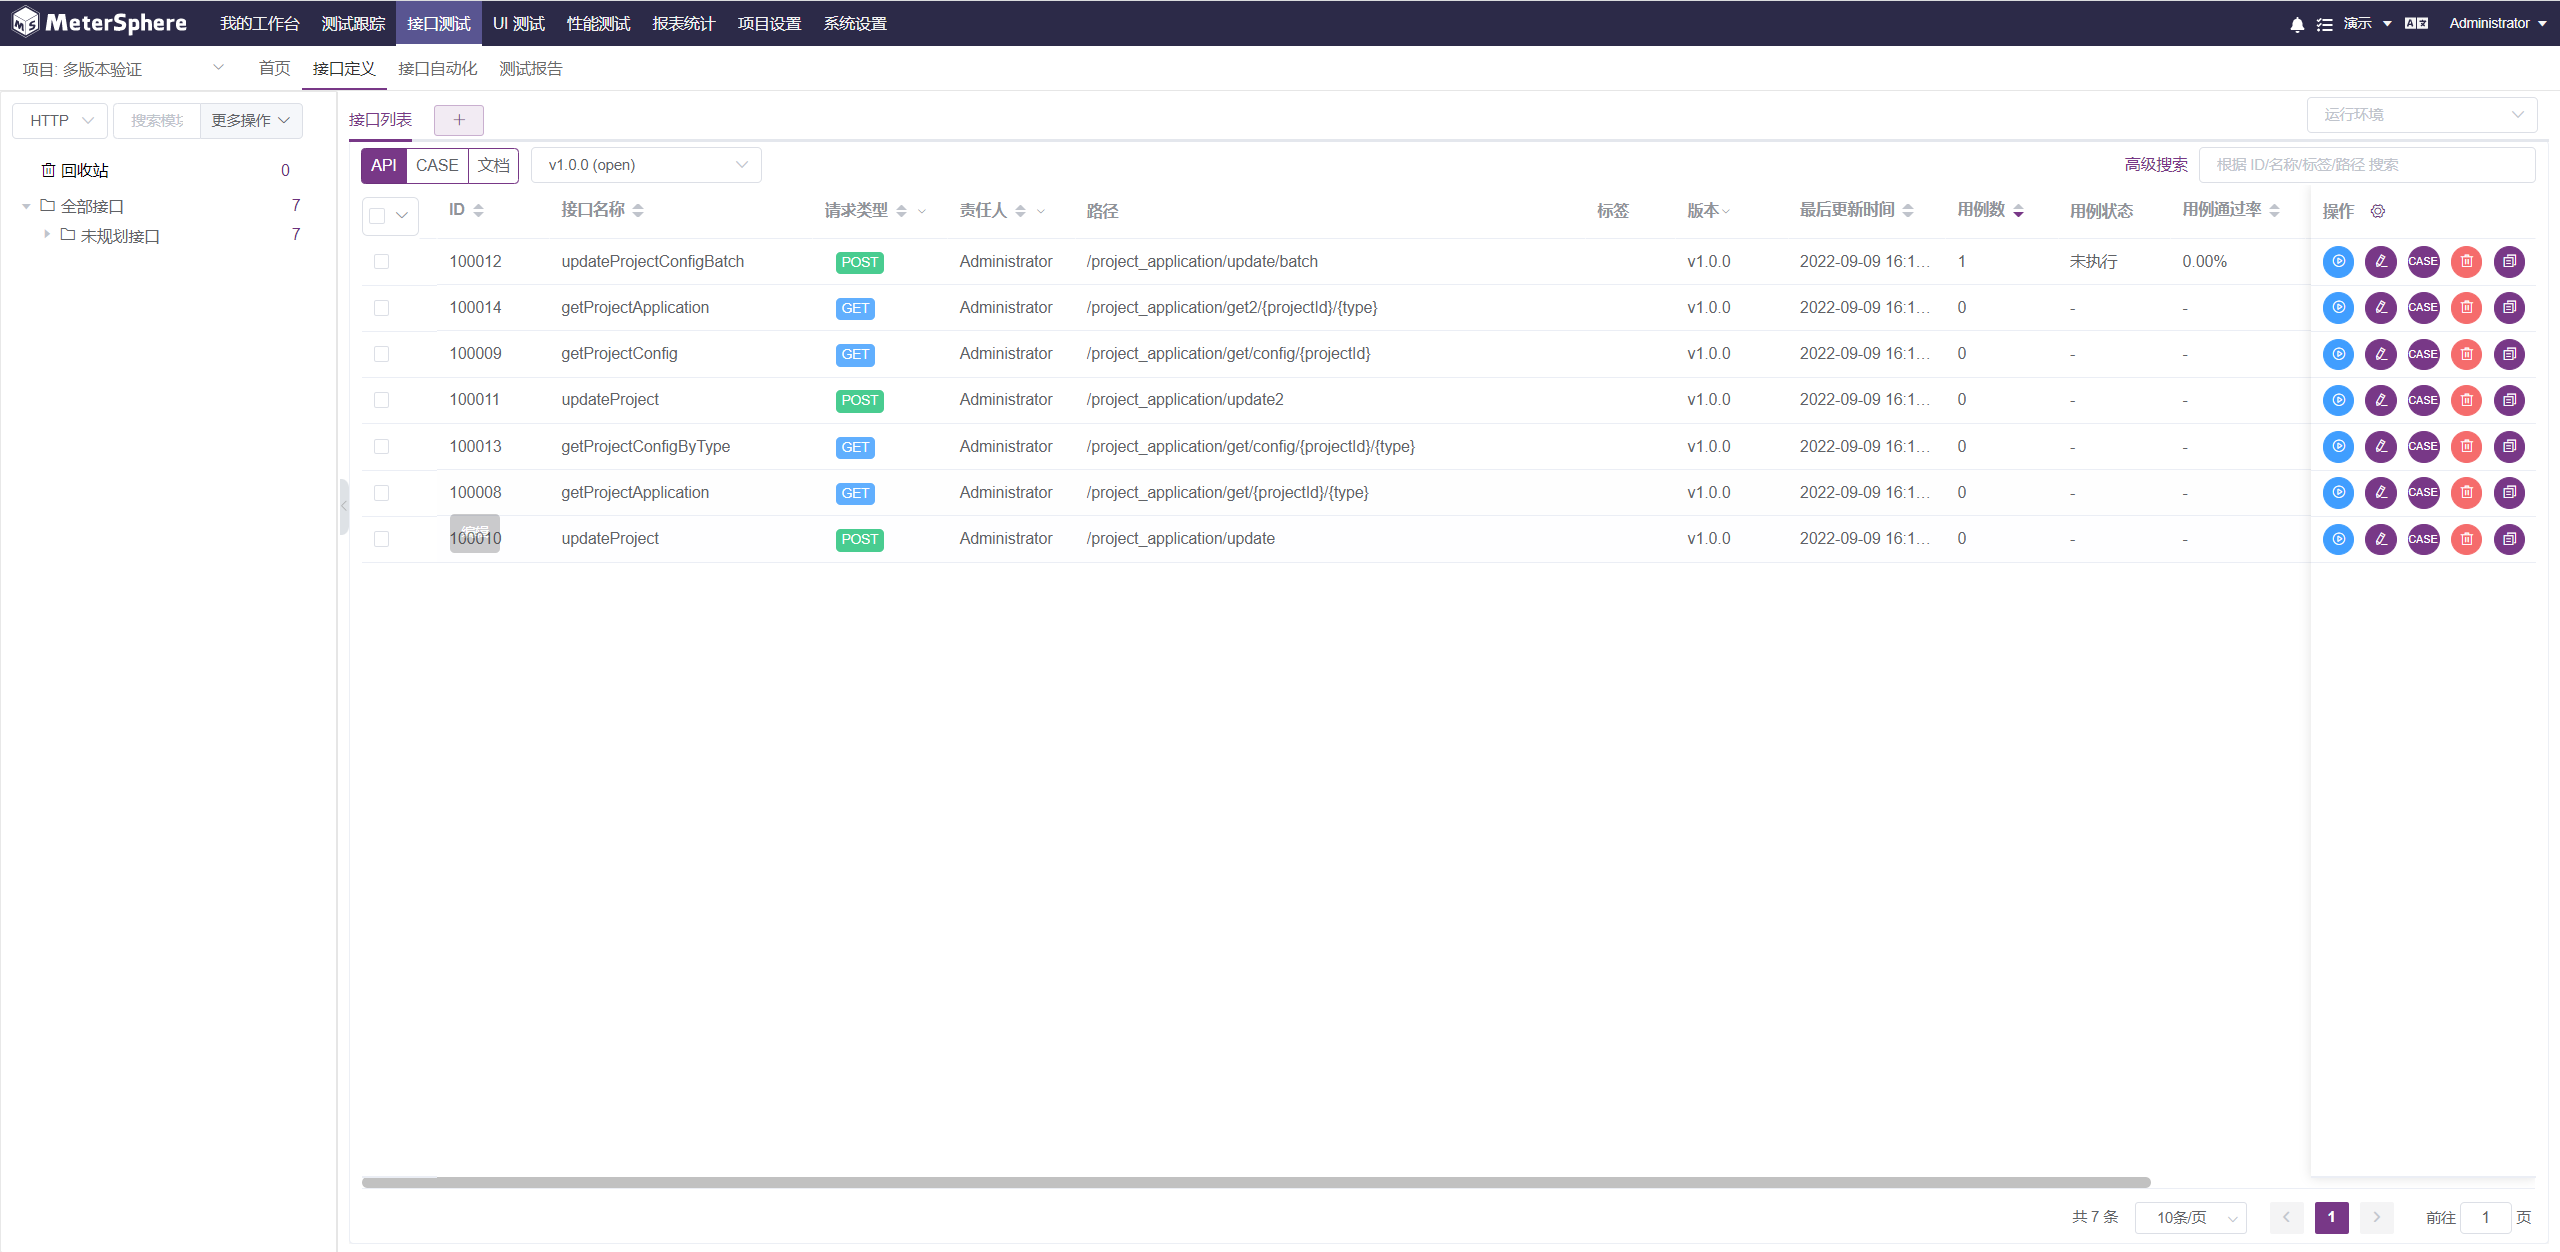Expand the 运行环境 environment dropdown
The width and height of the screenshot is (2560, 1252).
pos(2421,115)
